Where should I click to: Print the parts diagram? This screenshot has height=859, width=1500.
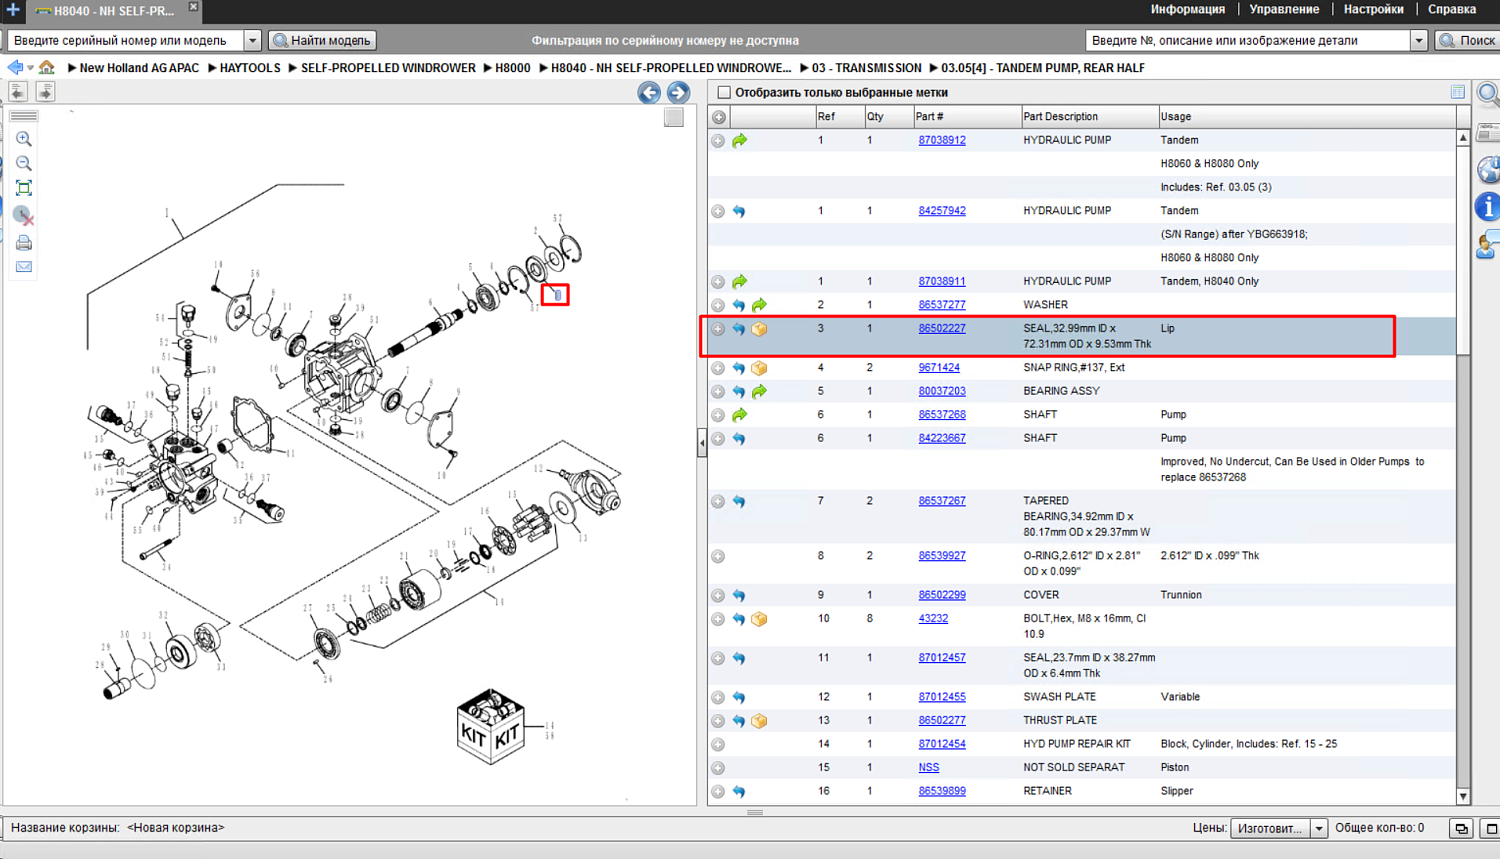click(24, 243)
